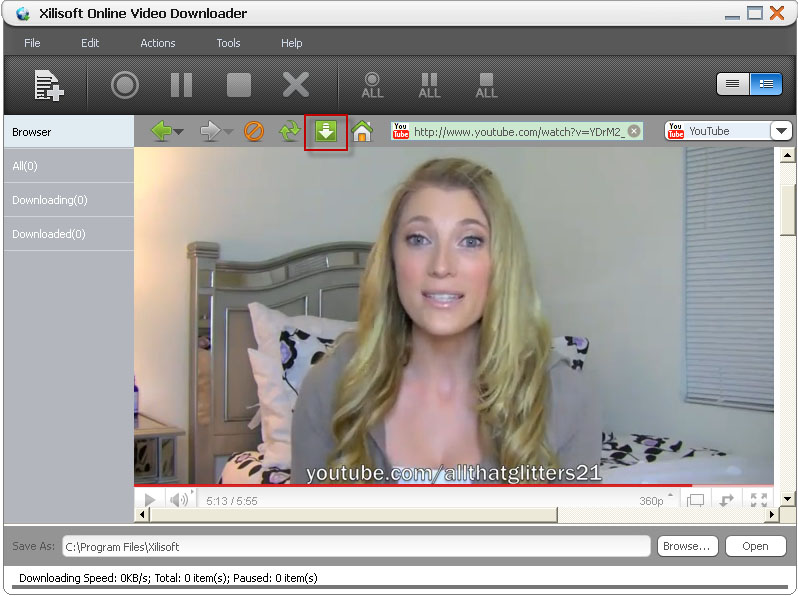Stop the selected download task
Screen dimensions: 798x596
[x=239, y=85]
